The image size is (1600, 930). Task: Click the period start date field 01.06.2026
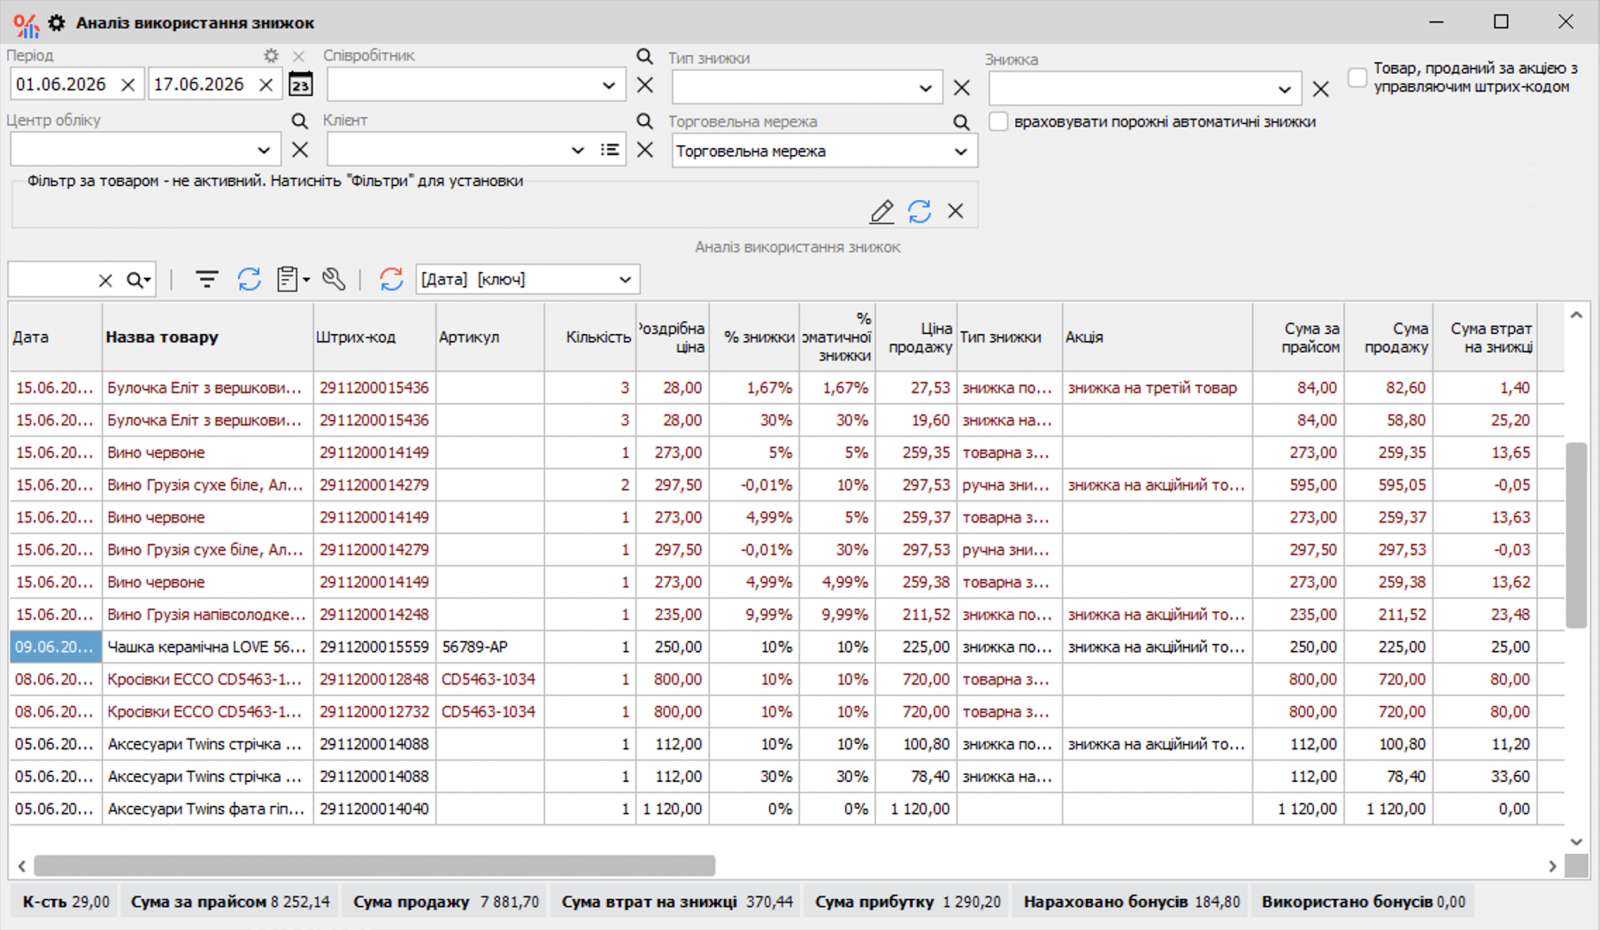pos(63,85)
